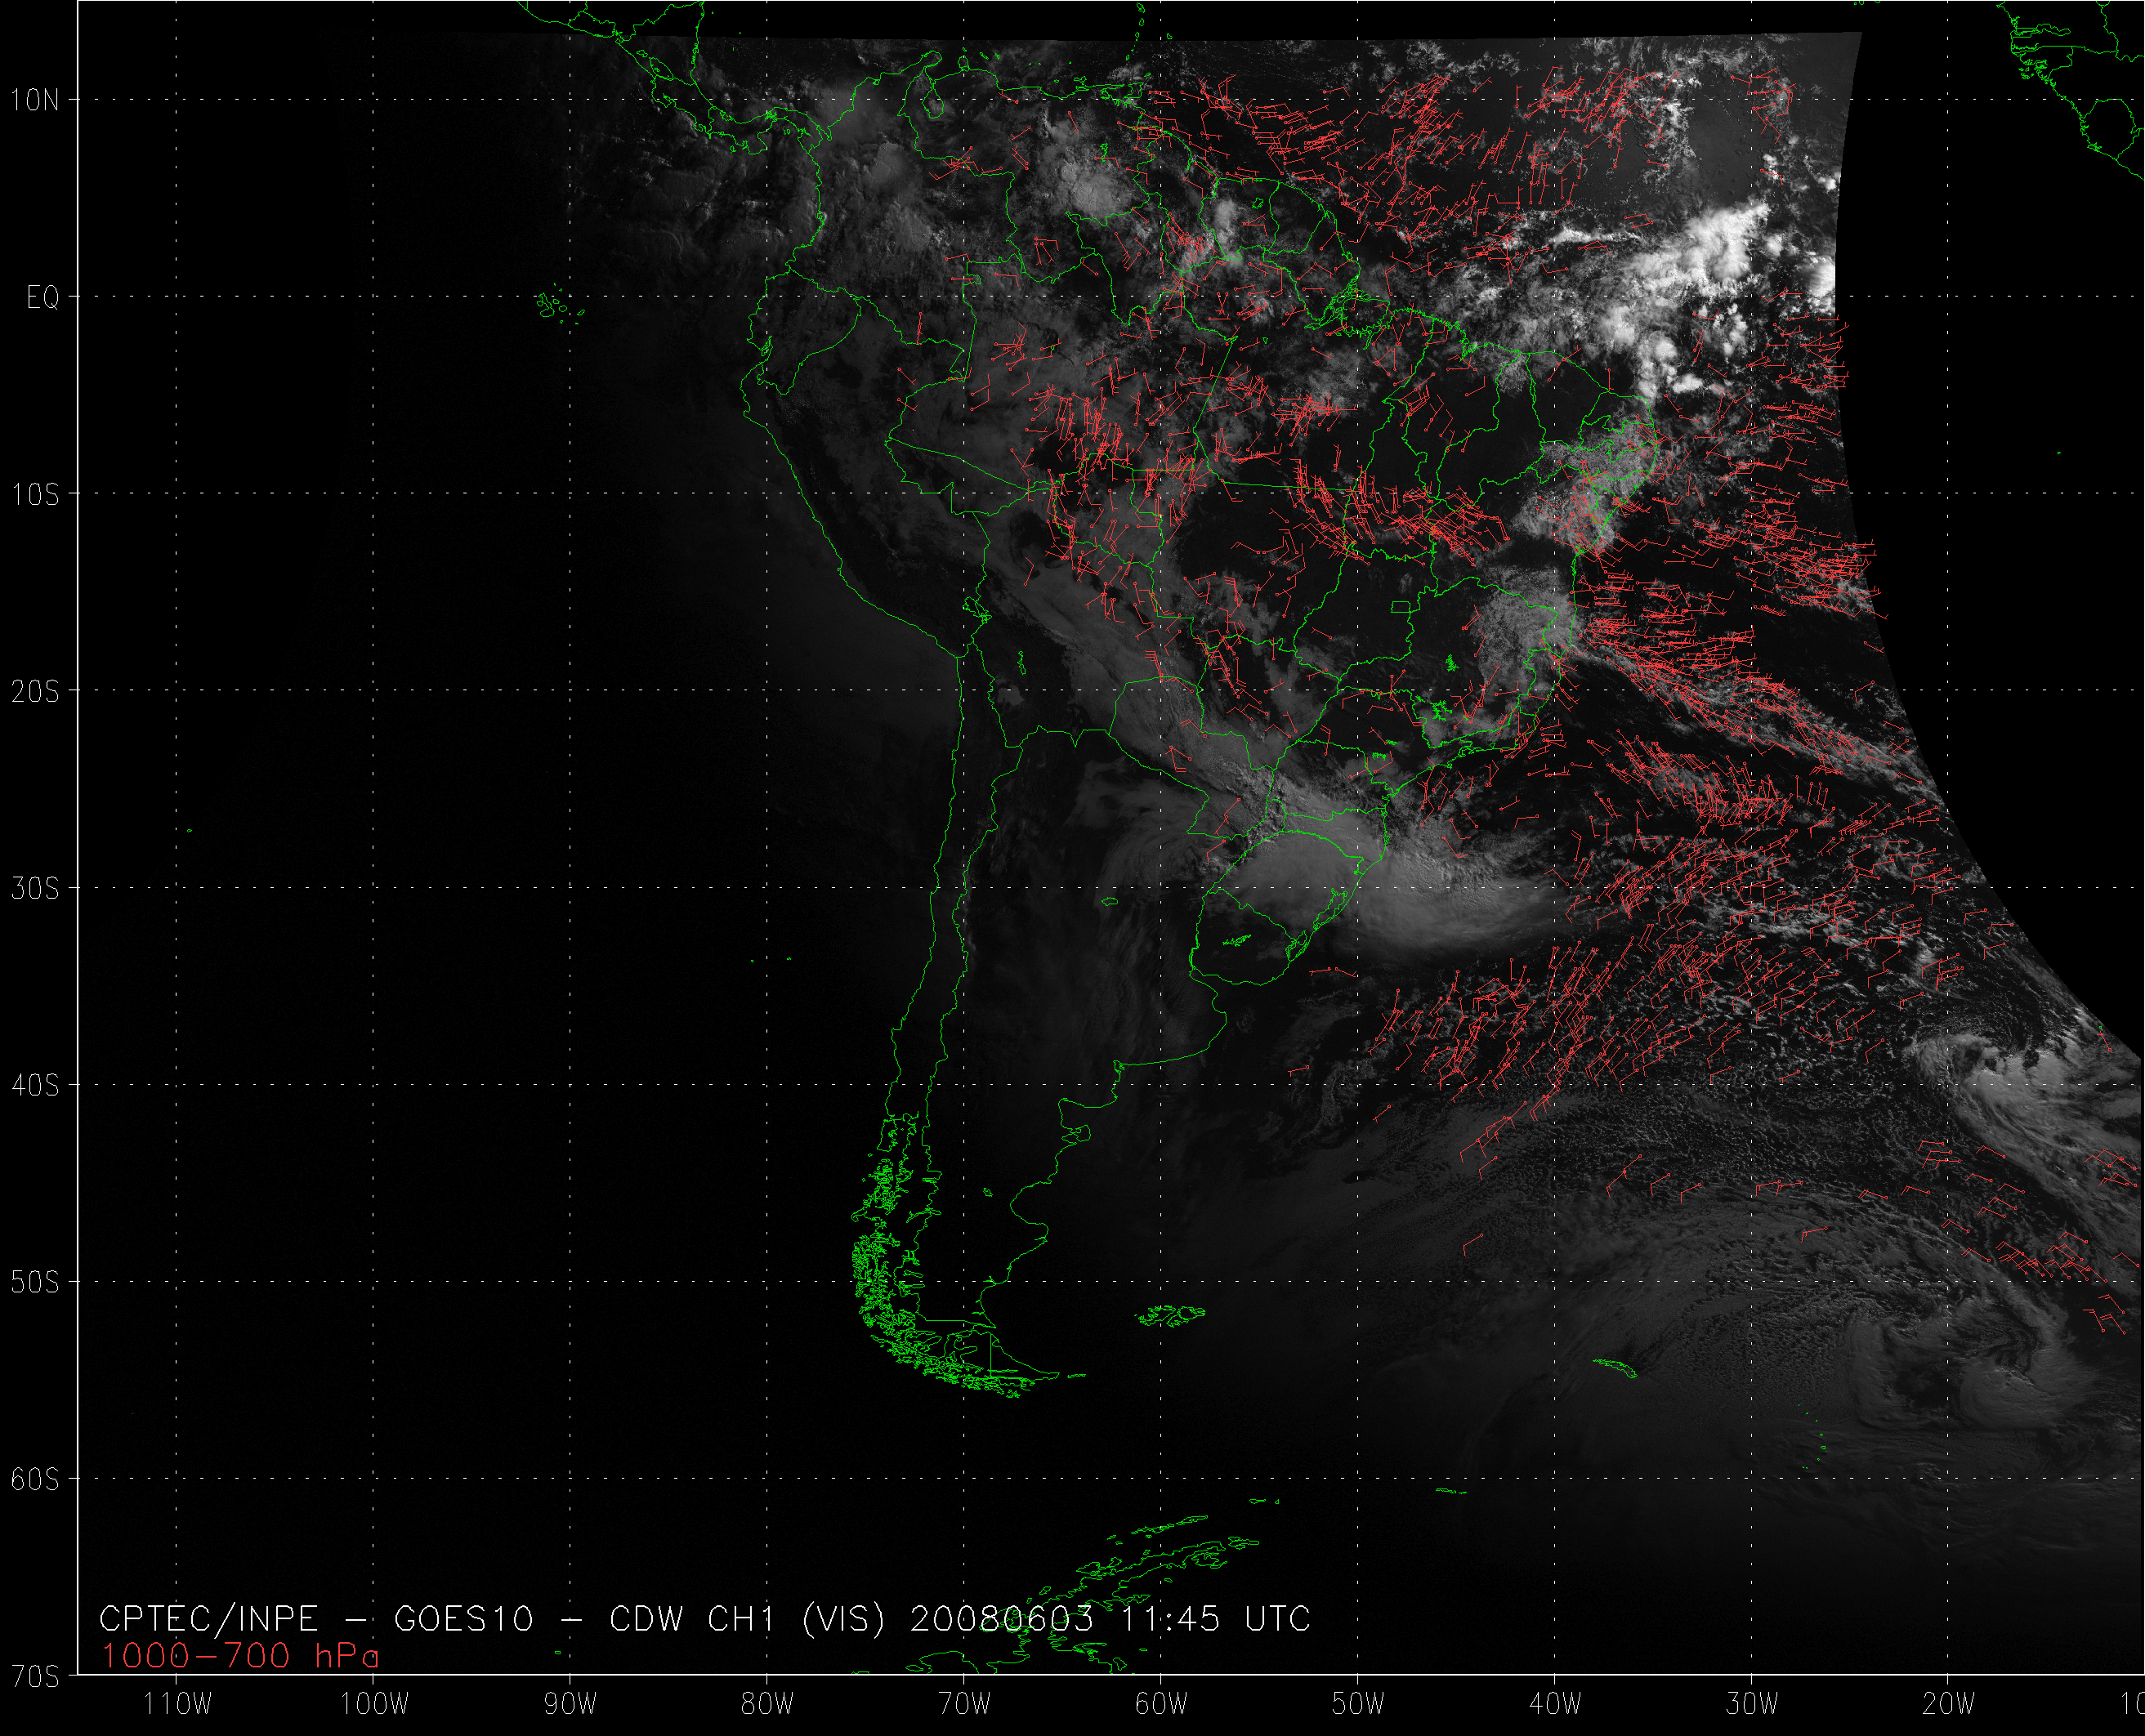Click the 50W longitude label

1359,1704
